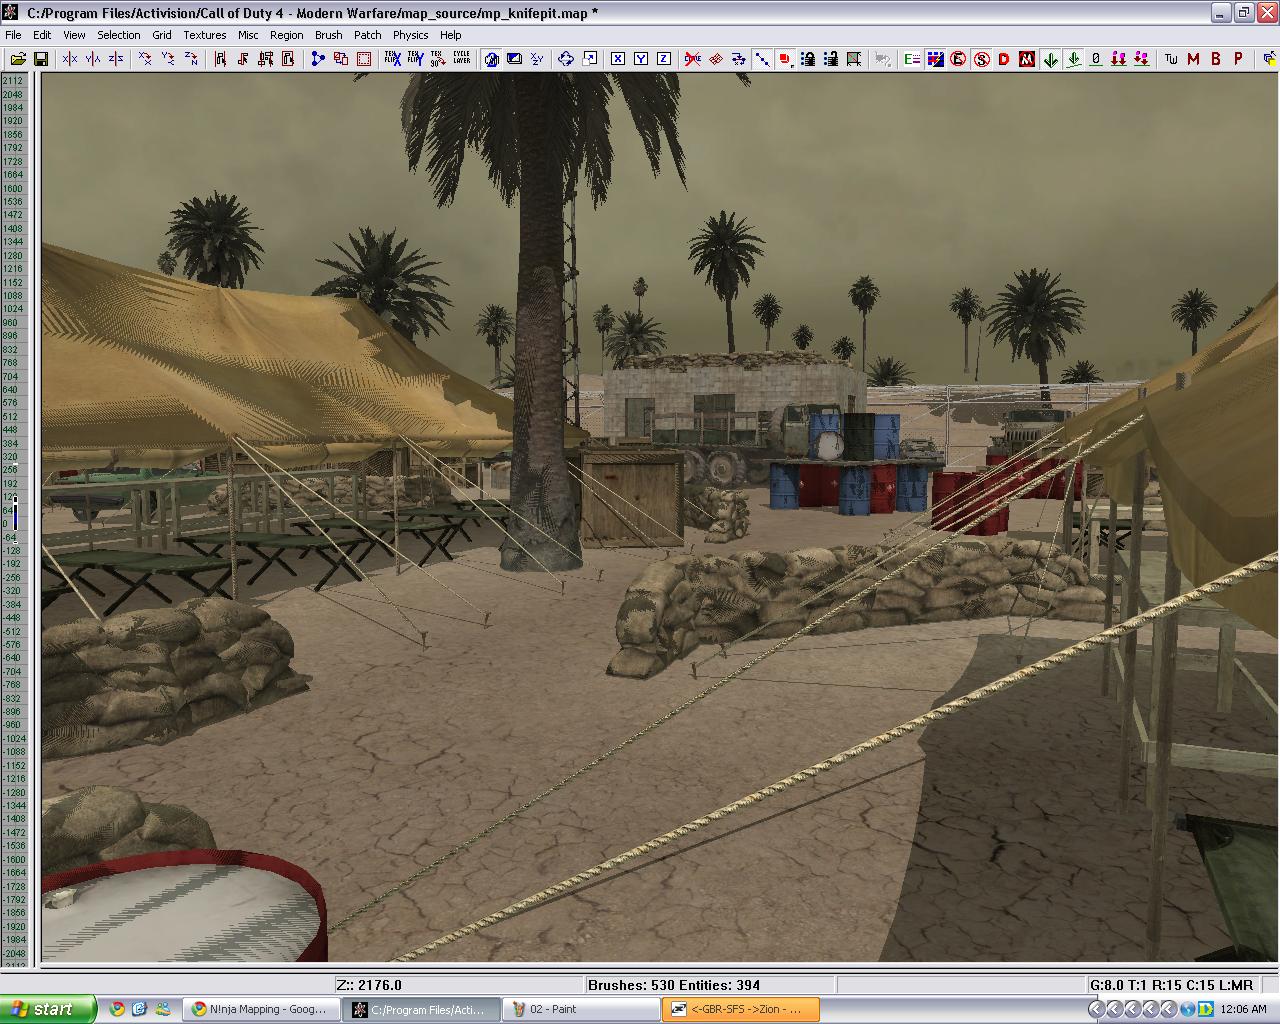Screen dimensions: 1280x1024
Task: Click the Z: 2176.0 status text
Action: pyautogui.click(x=369, y=985)
